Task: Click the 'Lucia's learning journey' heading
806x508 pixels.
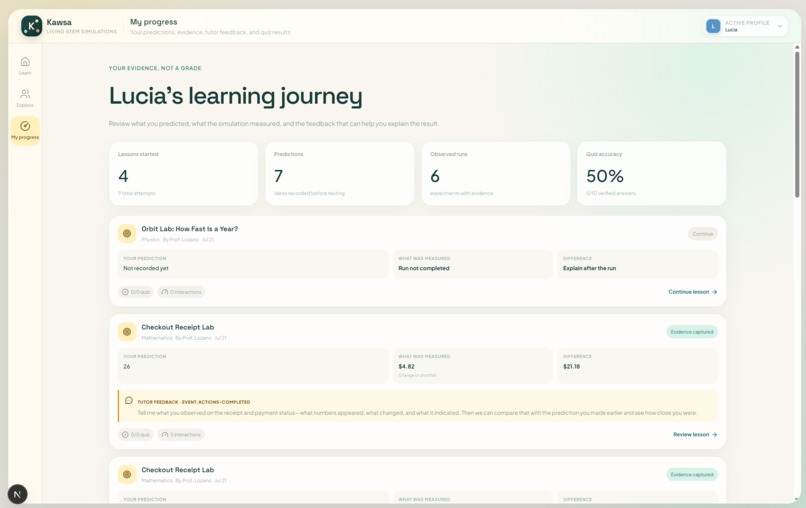Action: [x=235, y=96]
